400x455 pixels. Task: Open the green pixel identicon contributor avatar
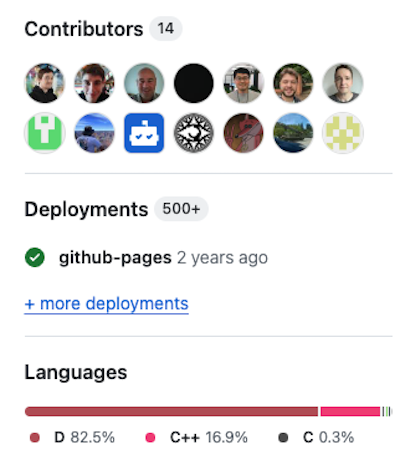[x=45, y=133]
